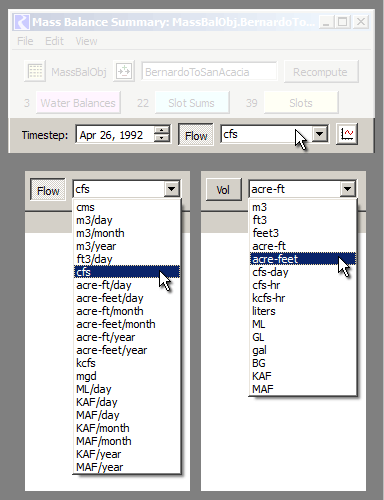
Task: Choose KAF/year flow unit
Action: click(127, 454)
